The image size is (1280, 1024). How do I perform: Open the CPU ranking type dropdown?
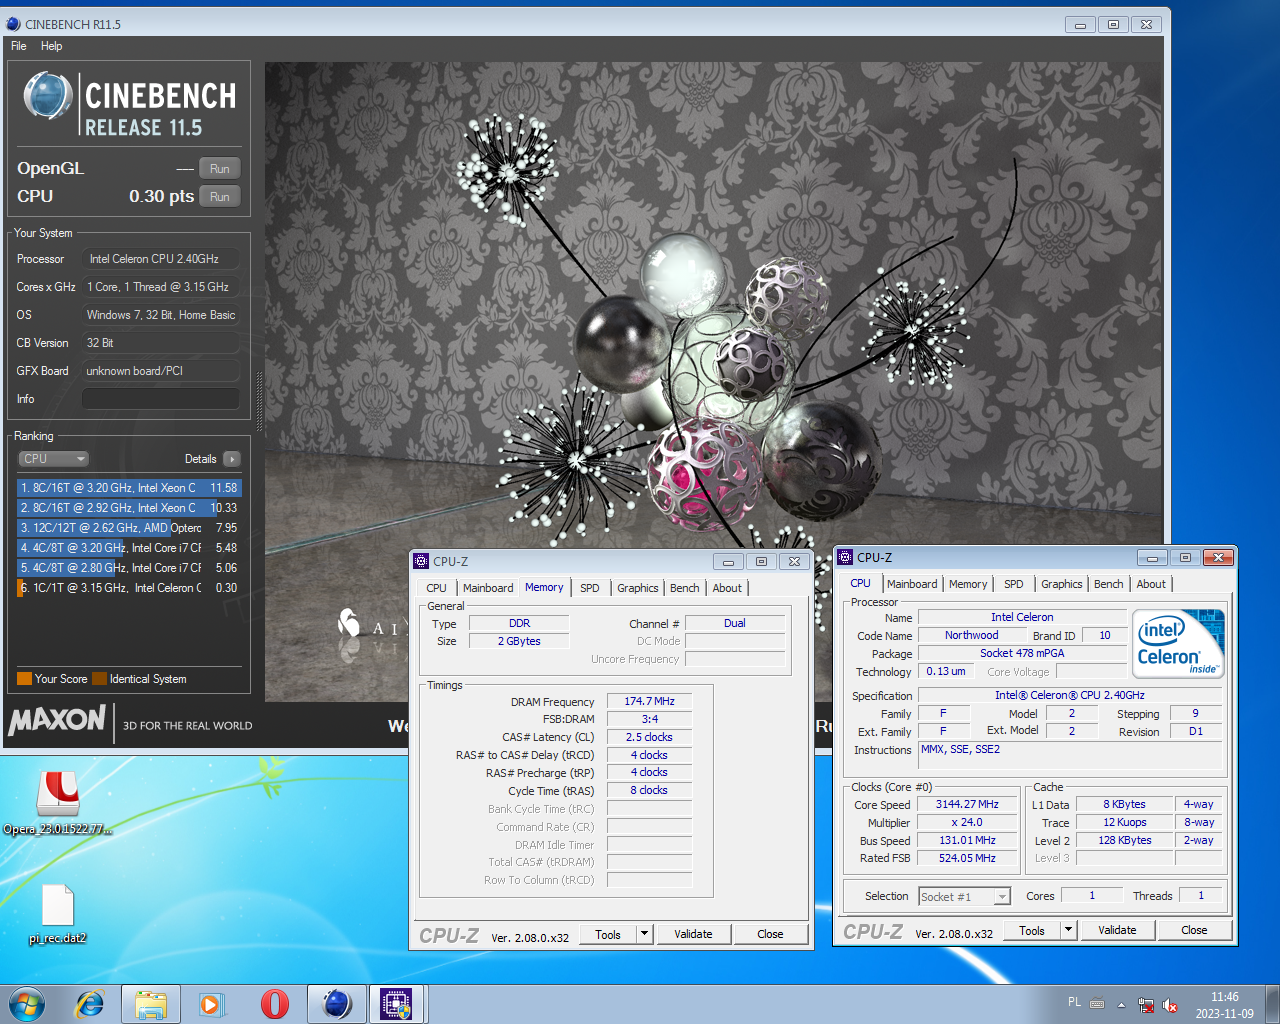[54, 459]
